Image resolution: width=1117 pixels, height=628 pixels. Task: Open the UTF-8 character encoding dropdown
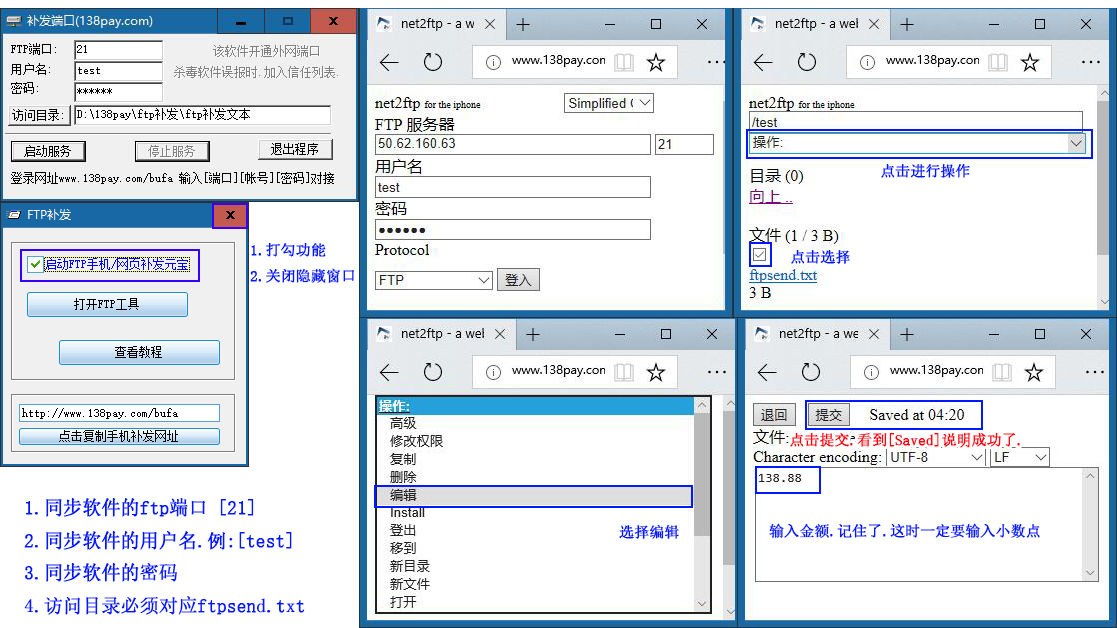tap(935, 457)
